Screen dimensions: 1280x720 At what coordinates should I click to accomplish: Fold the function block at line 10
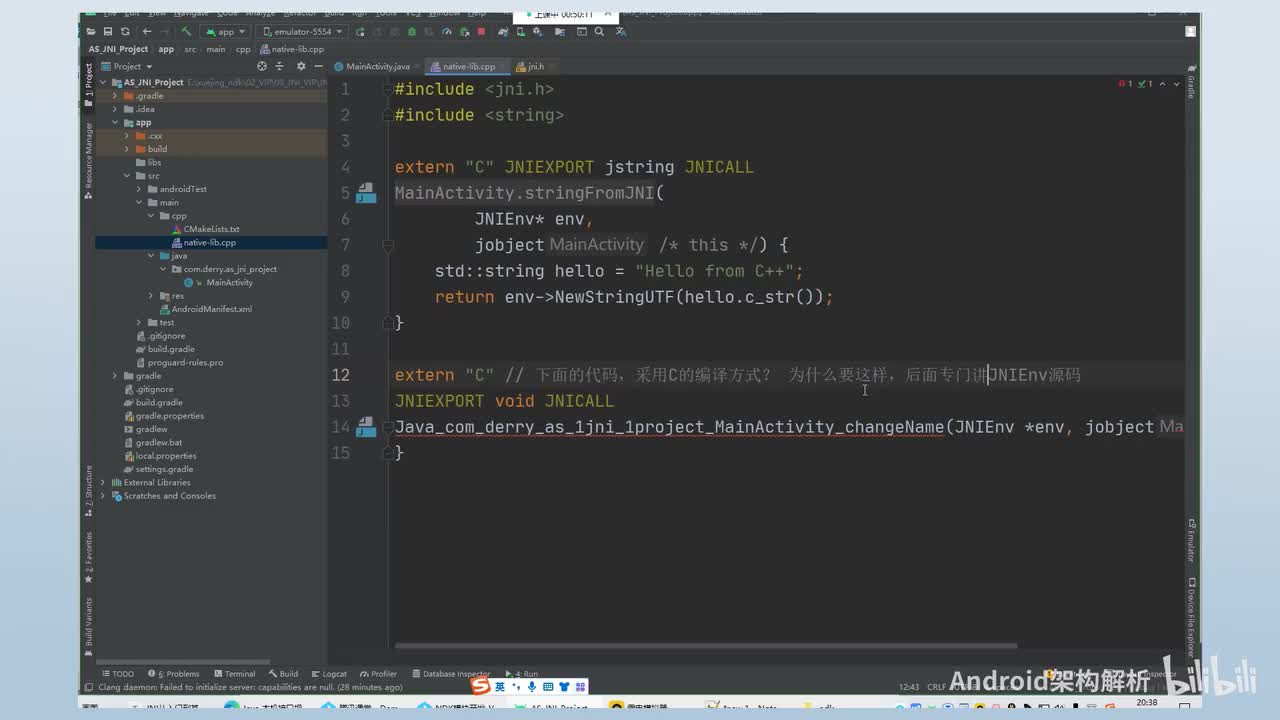[x=388, y=322]
